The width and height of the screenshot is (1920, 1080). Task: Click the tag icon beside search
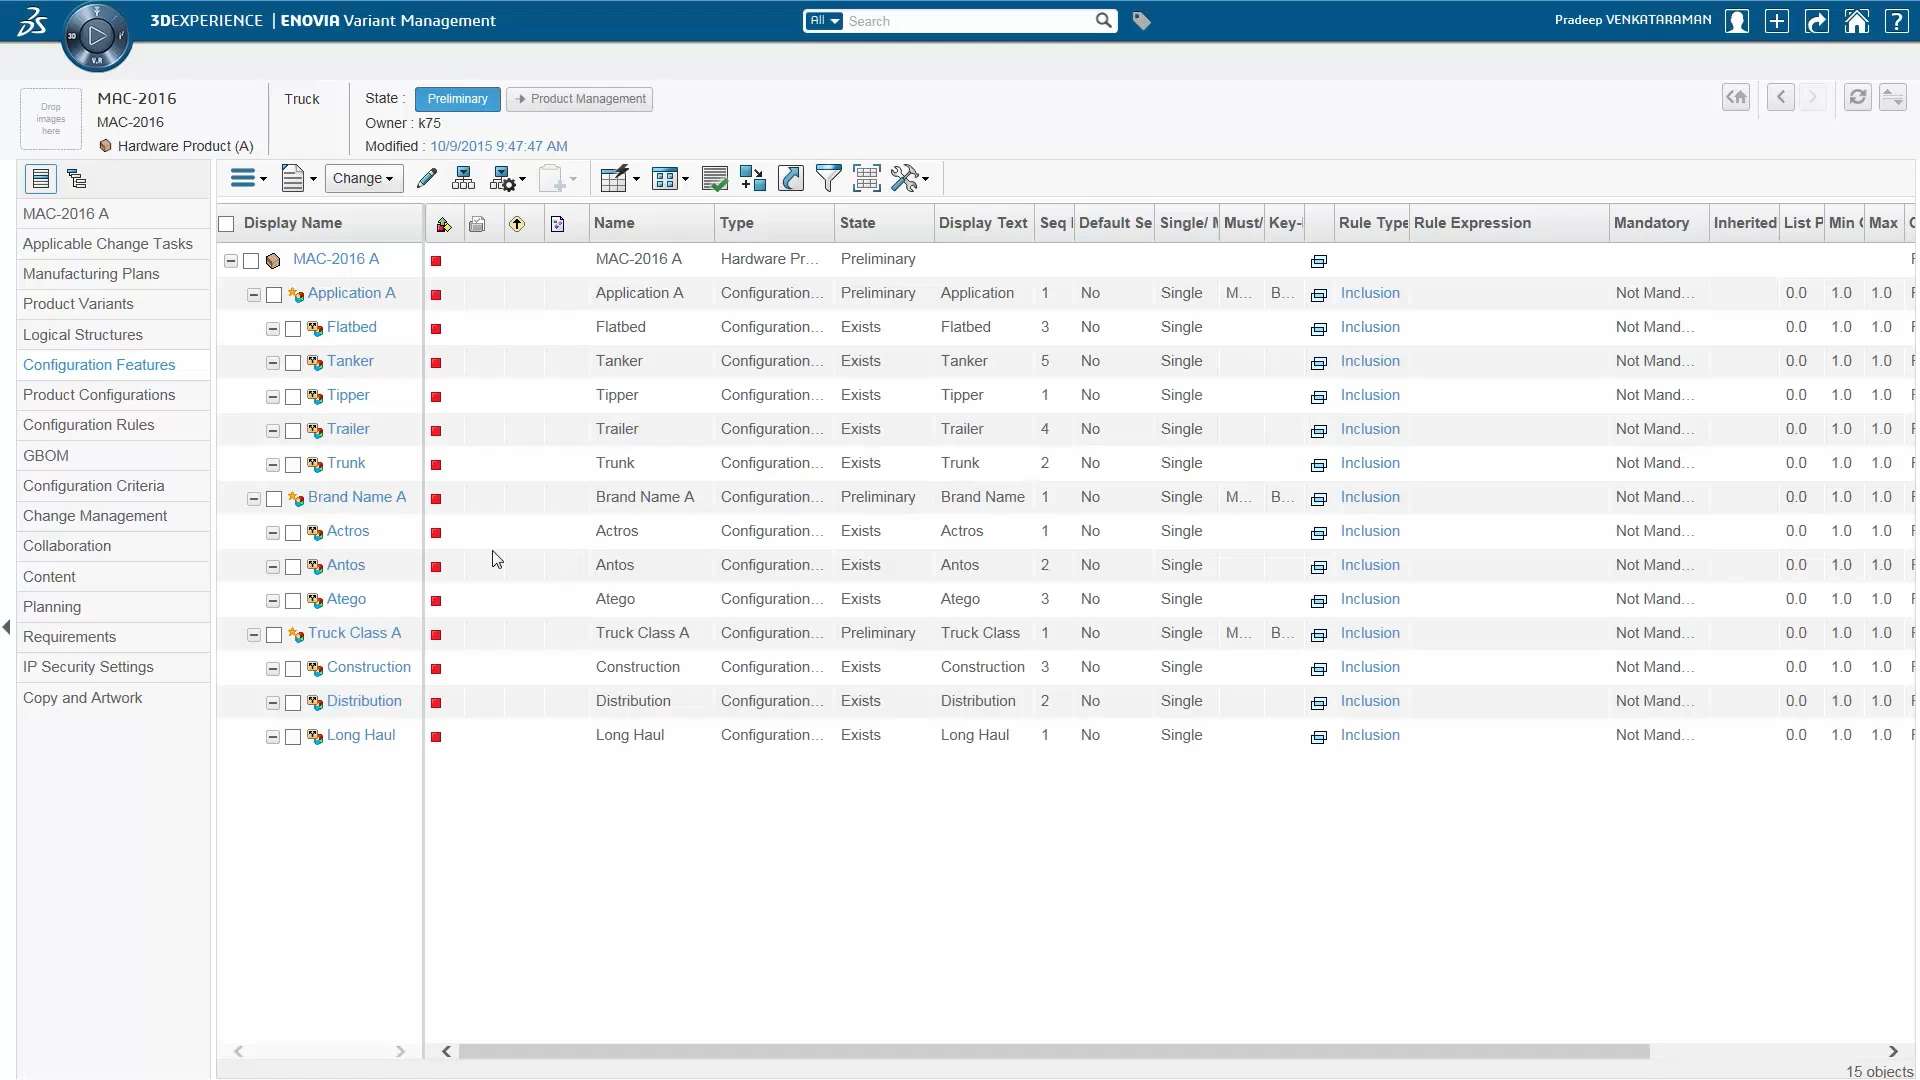pyautogui.click(x=1141, y=21)
